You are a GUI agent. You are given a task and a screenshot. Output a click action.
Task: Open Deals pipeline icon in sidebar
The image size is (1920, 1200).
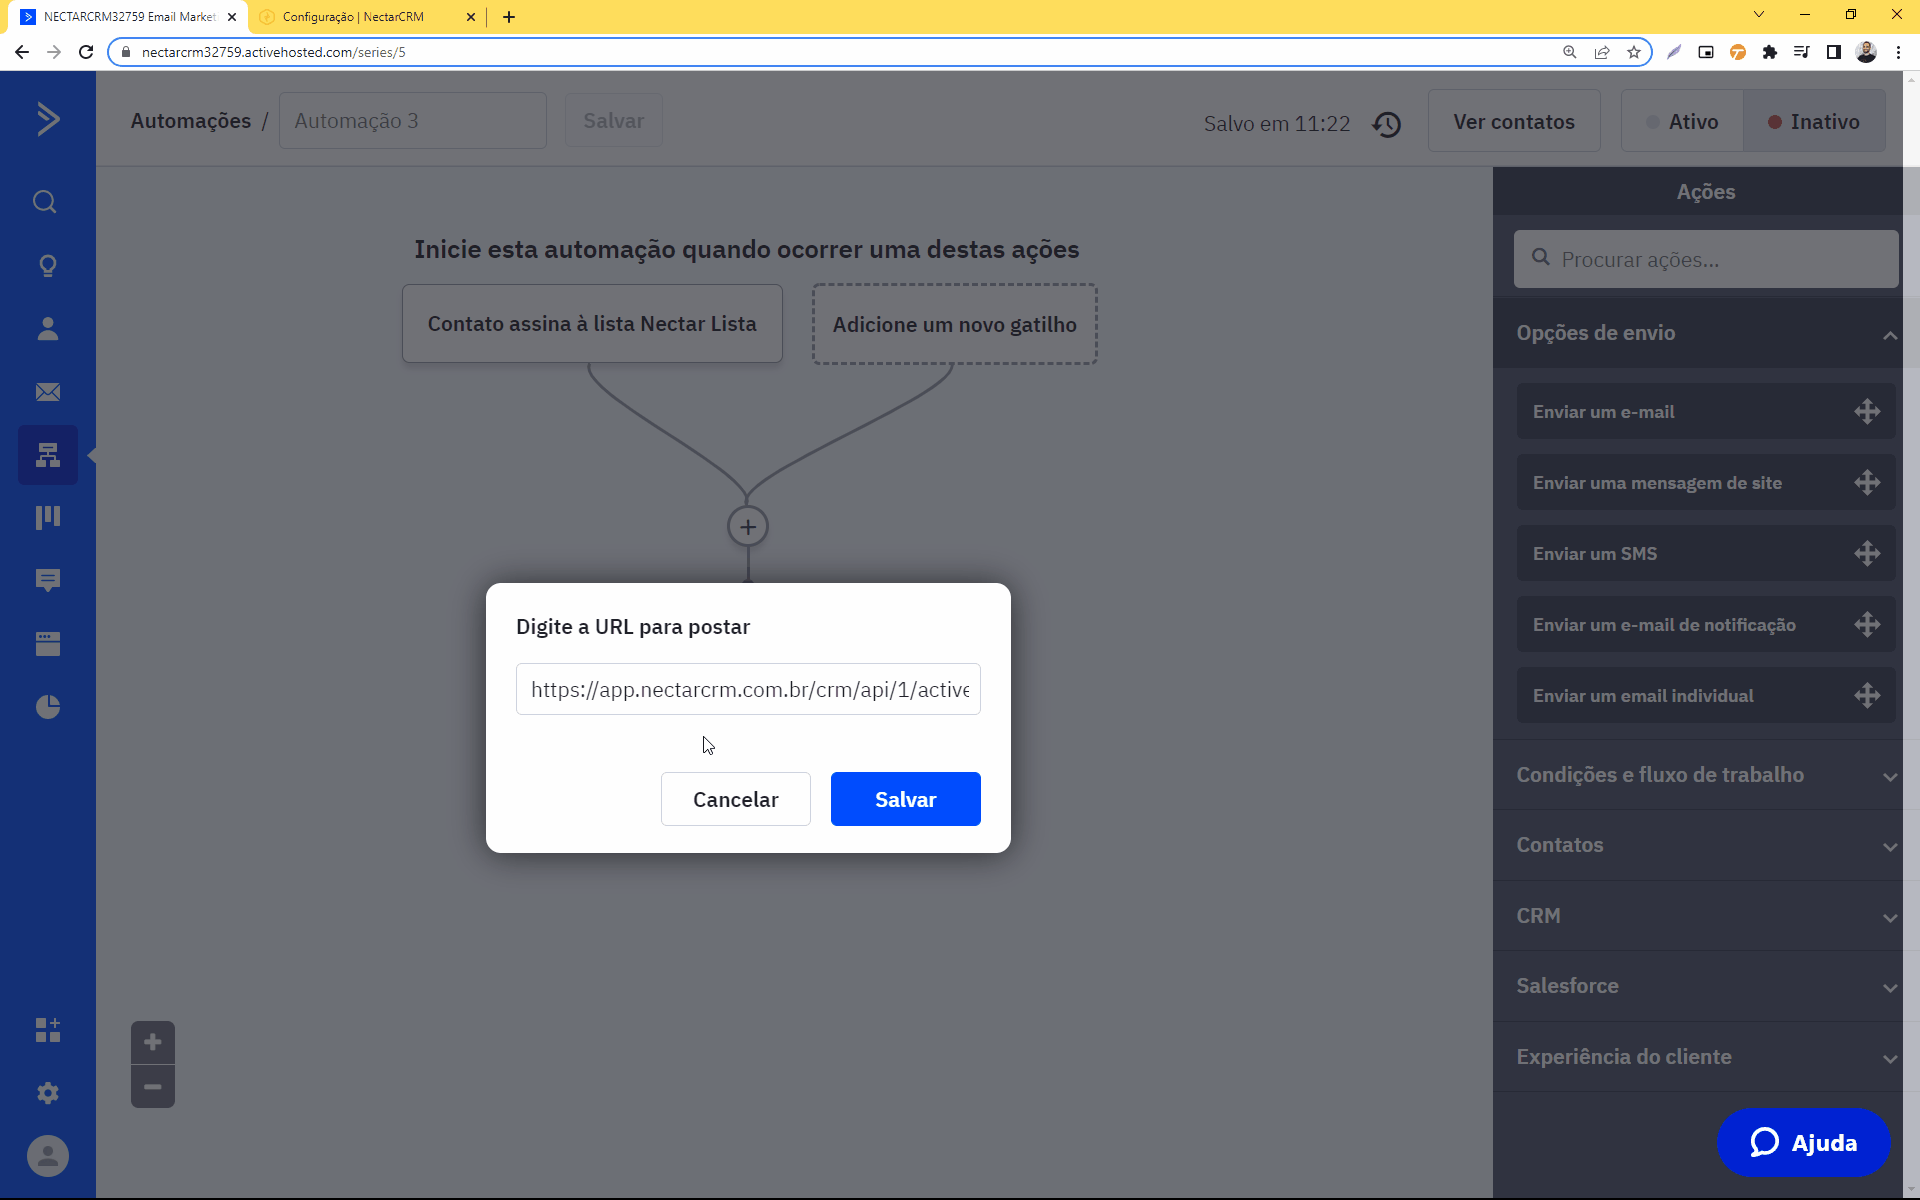pyautogui.click(x=48, y=517)
